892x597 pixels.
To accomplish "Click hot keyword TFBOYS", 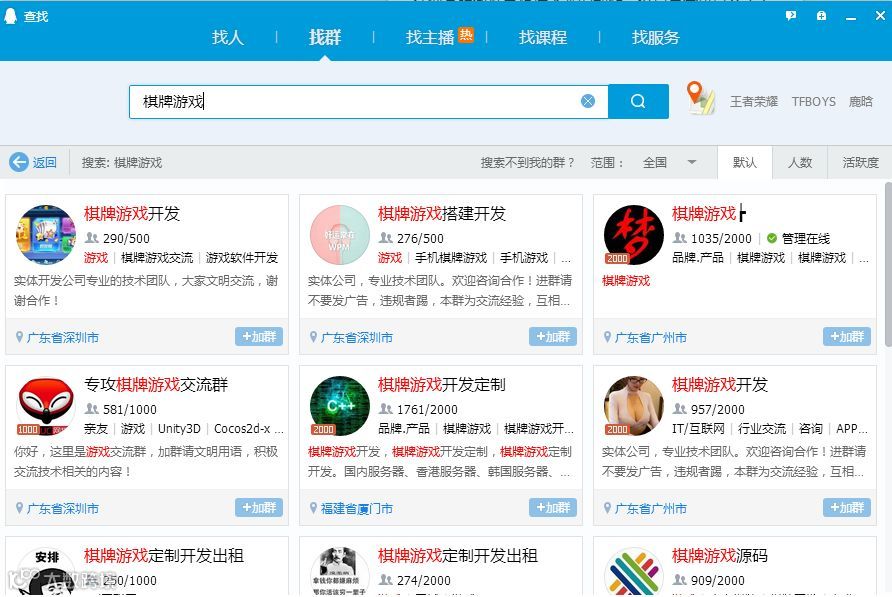I will point(813,101).
